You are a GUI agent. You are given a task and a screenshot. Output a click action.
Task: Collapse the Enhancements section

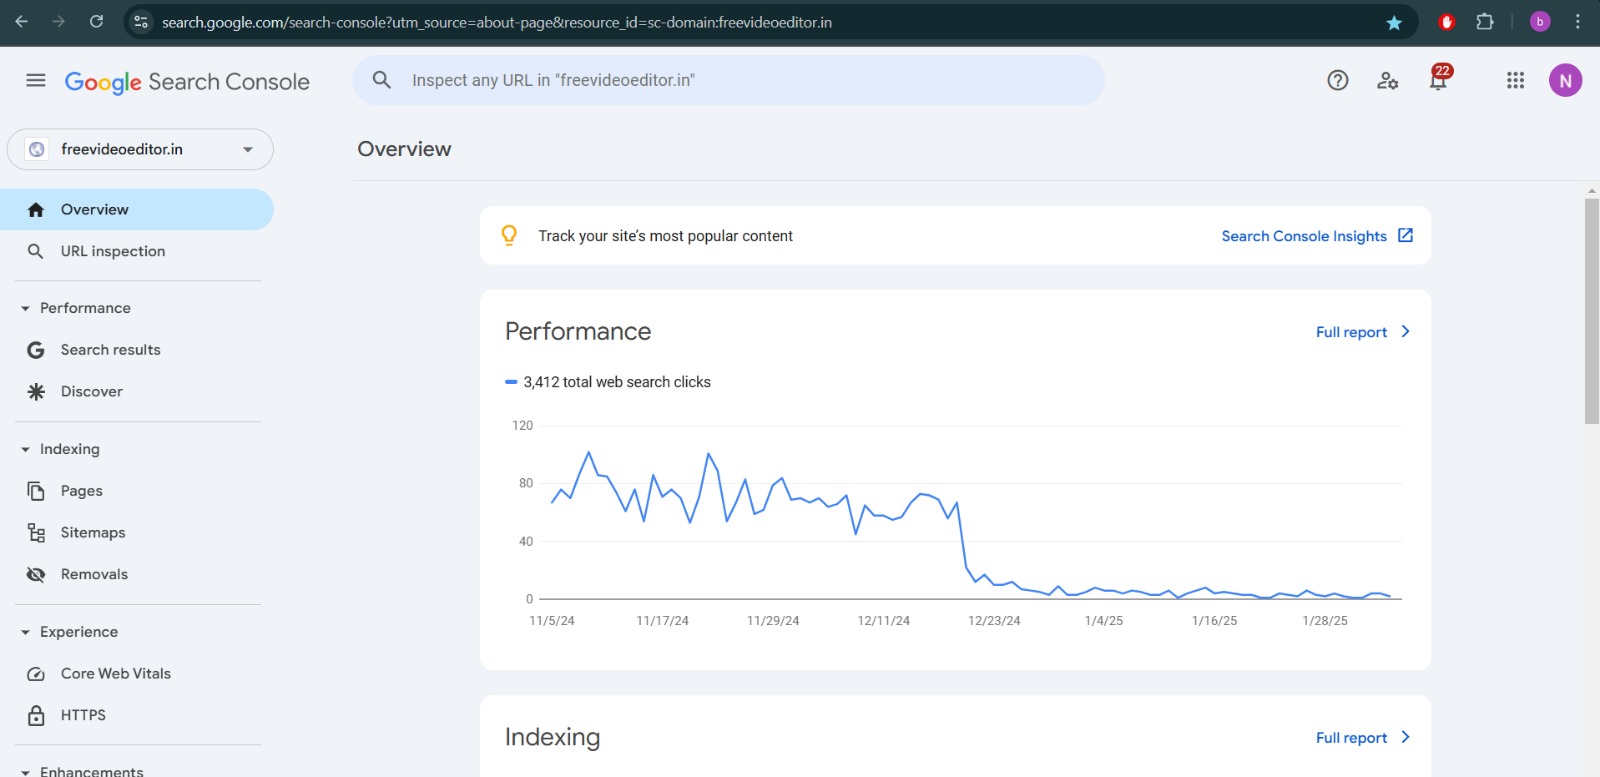click(x=82, y=771)
